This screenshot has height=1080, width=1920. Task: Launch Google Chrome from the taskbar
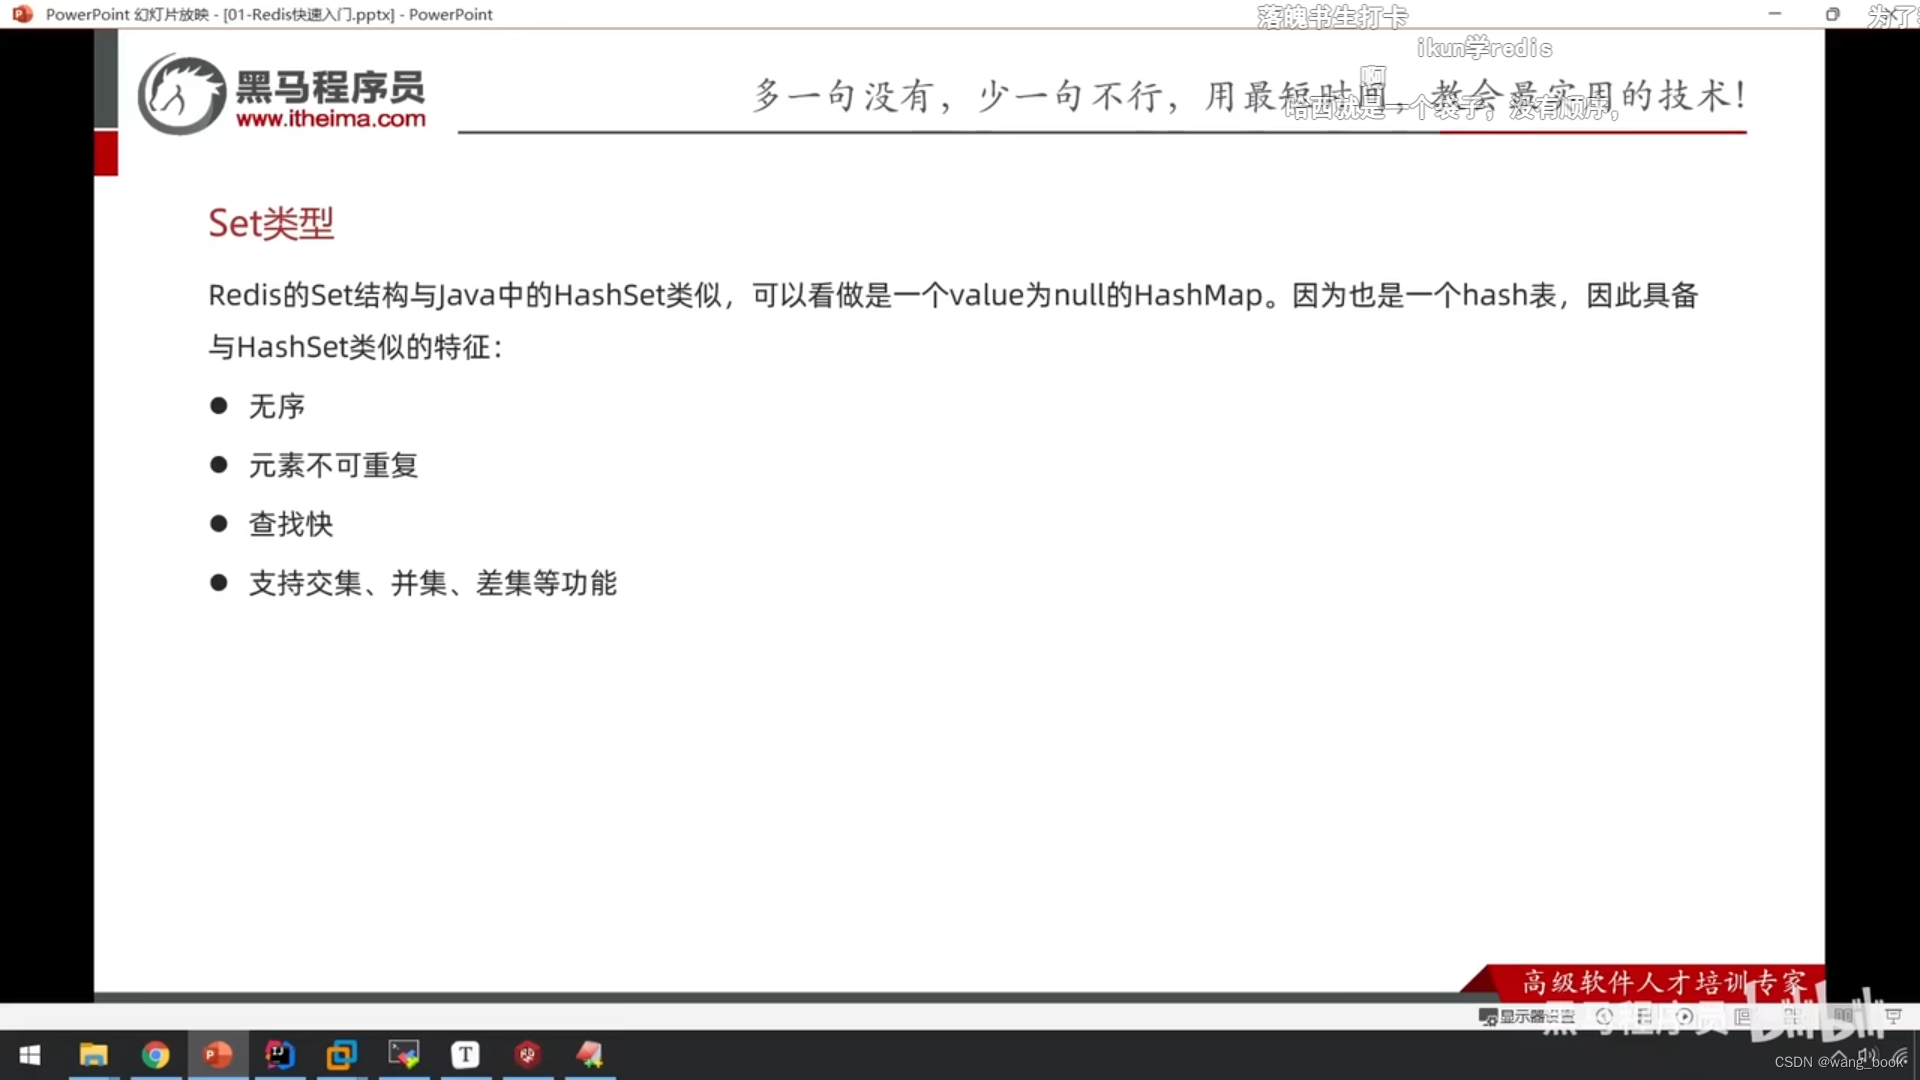pyautogui.click(x=156, y=1055)
